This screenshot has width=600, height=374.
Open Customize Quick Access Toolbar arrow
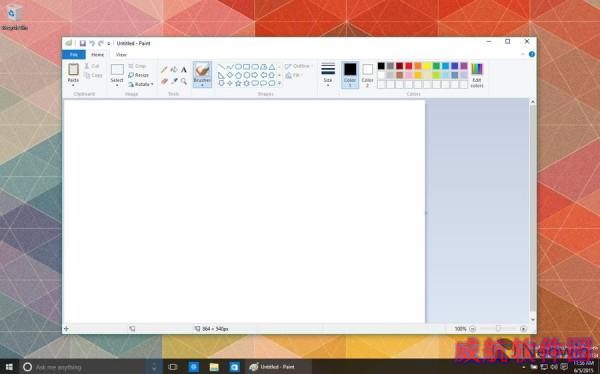[109, 44]
